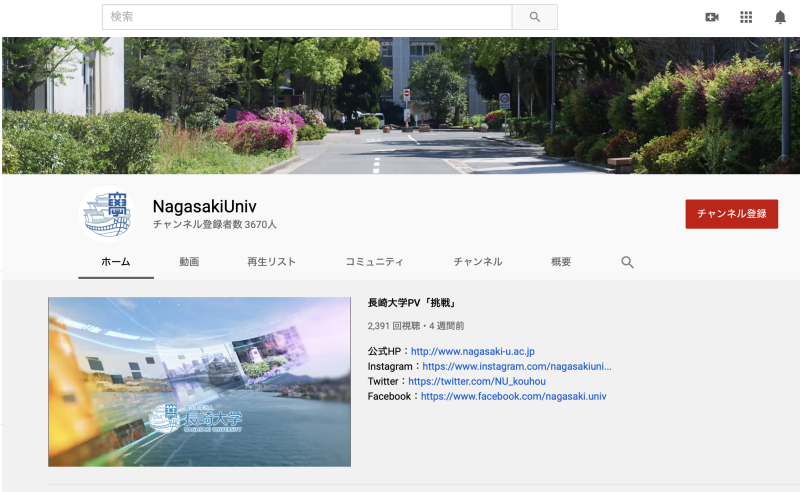Image resolution: width=800 pixels, height=492 pixels.
Task: Go to the コミュニティ tab
Action: pos(374,262)
